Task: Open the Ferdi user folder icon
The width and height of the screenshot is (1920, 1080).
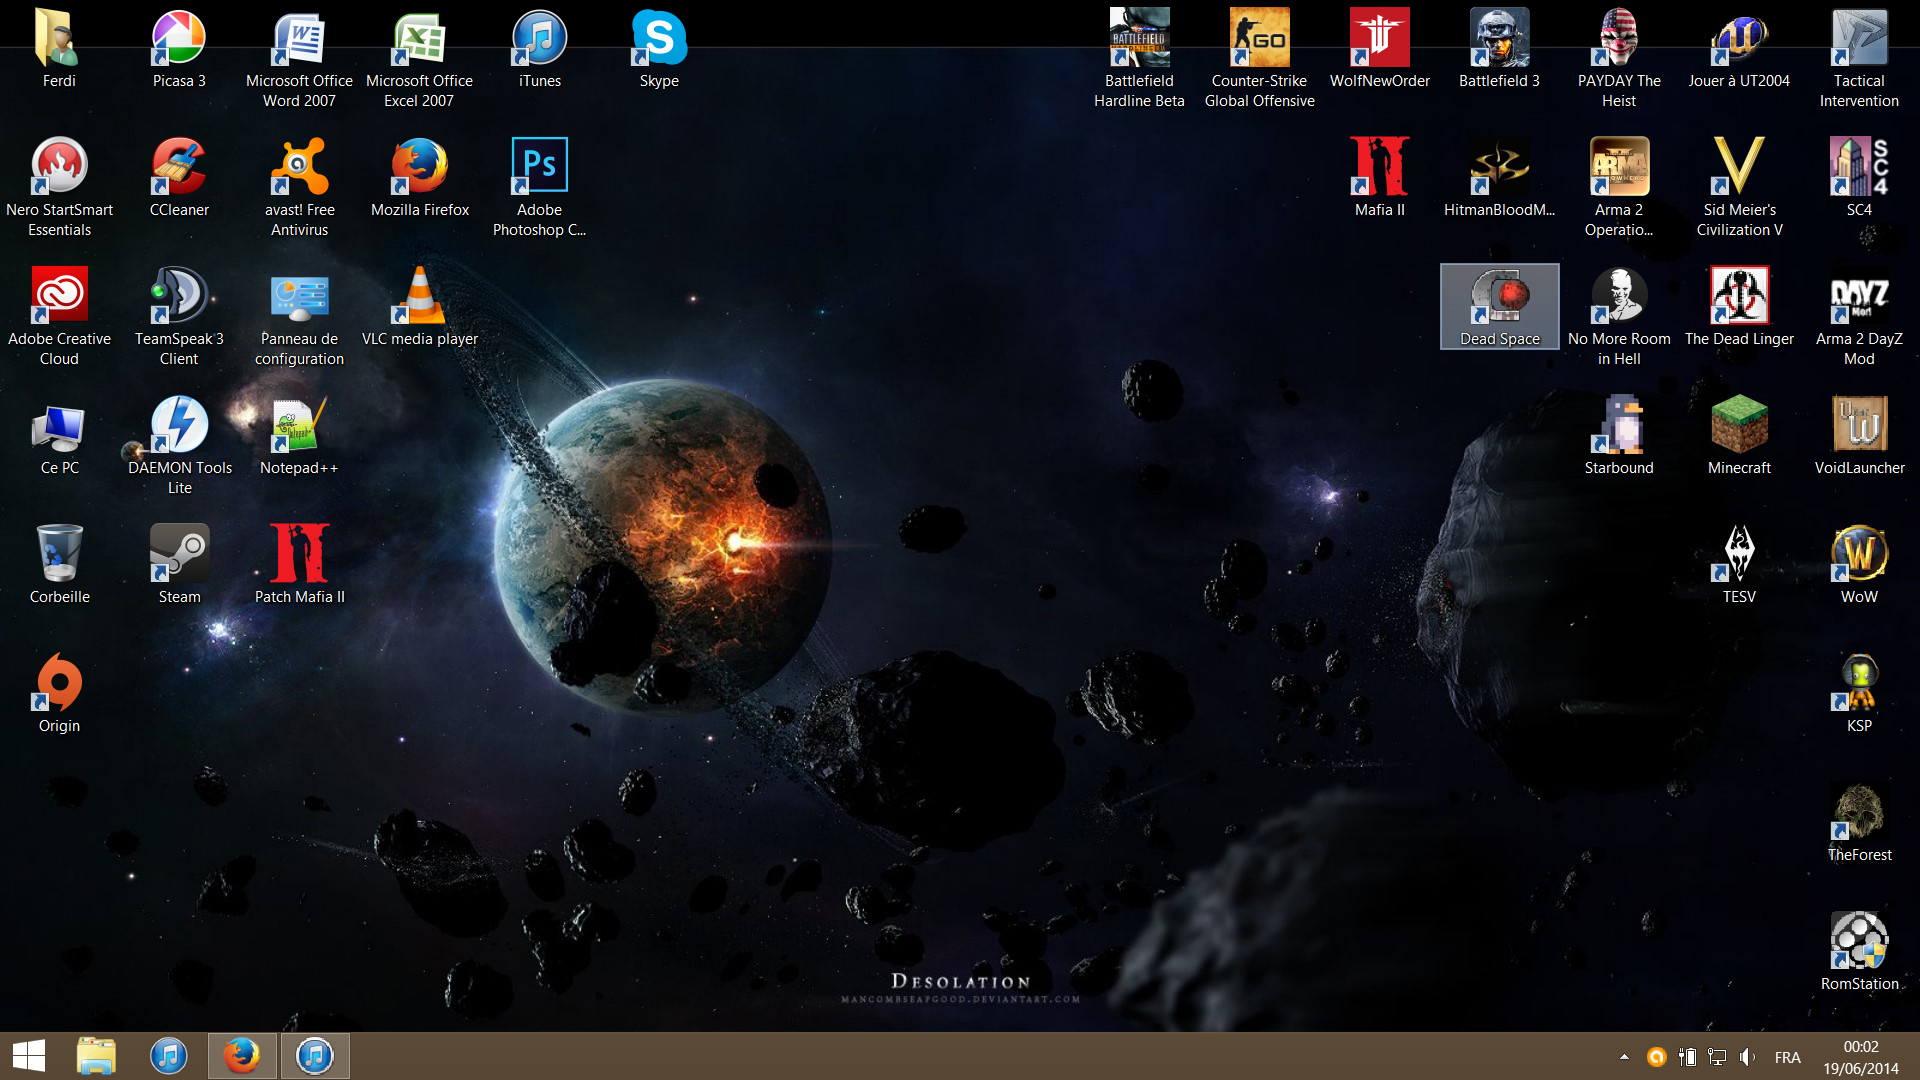Action: pos(59,49)
